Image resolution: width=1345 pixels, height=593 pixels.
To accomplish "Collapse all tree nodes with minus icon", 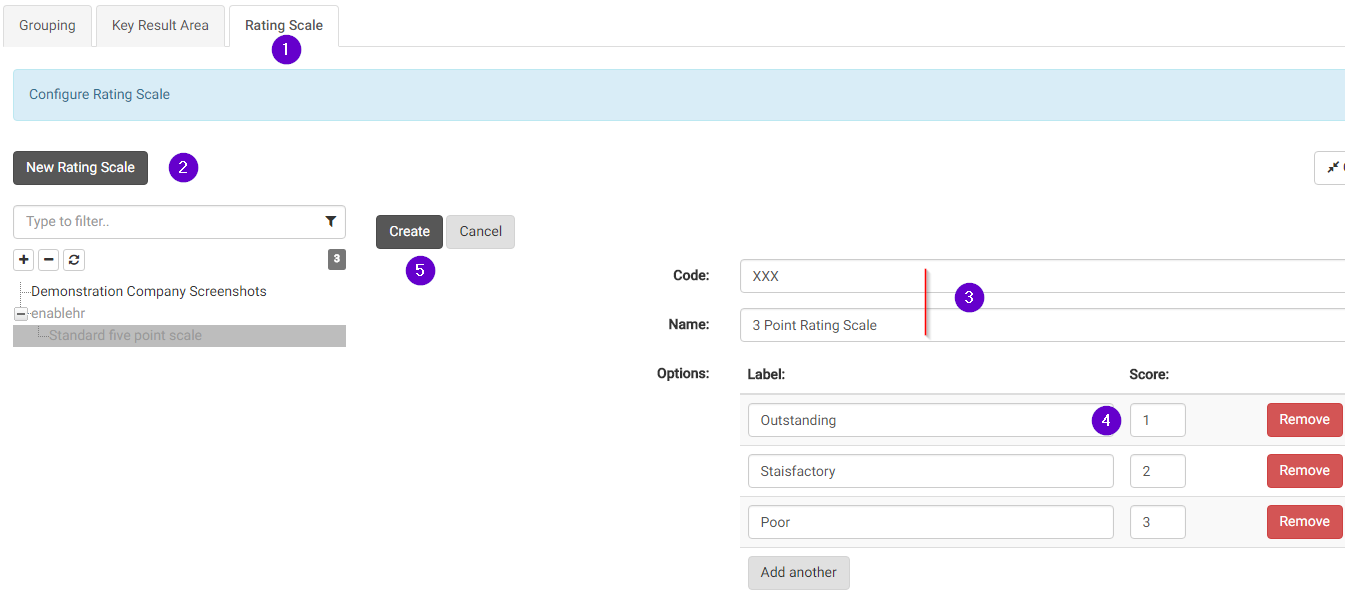I will (48, 260).
